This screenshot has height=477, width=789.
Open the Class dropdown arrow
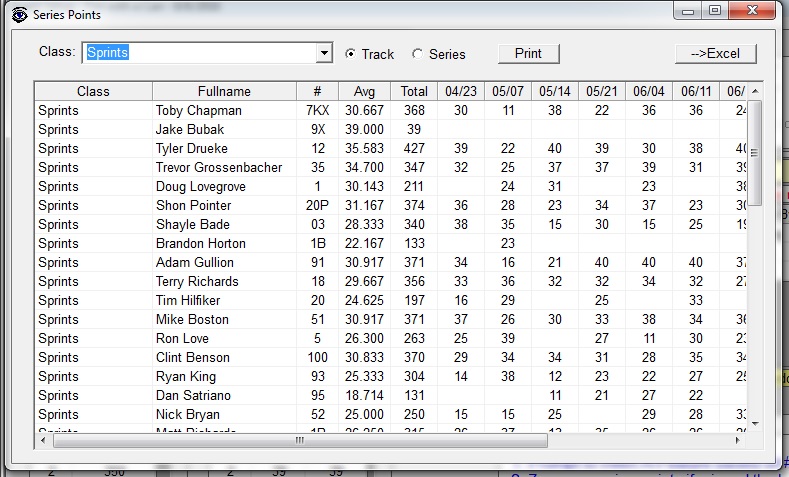click(x=324, y=53)
